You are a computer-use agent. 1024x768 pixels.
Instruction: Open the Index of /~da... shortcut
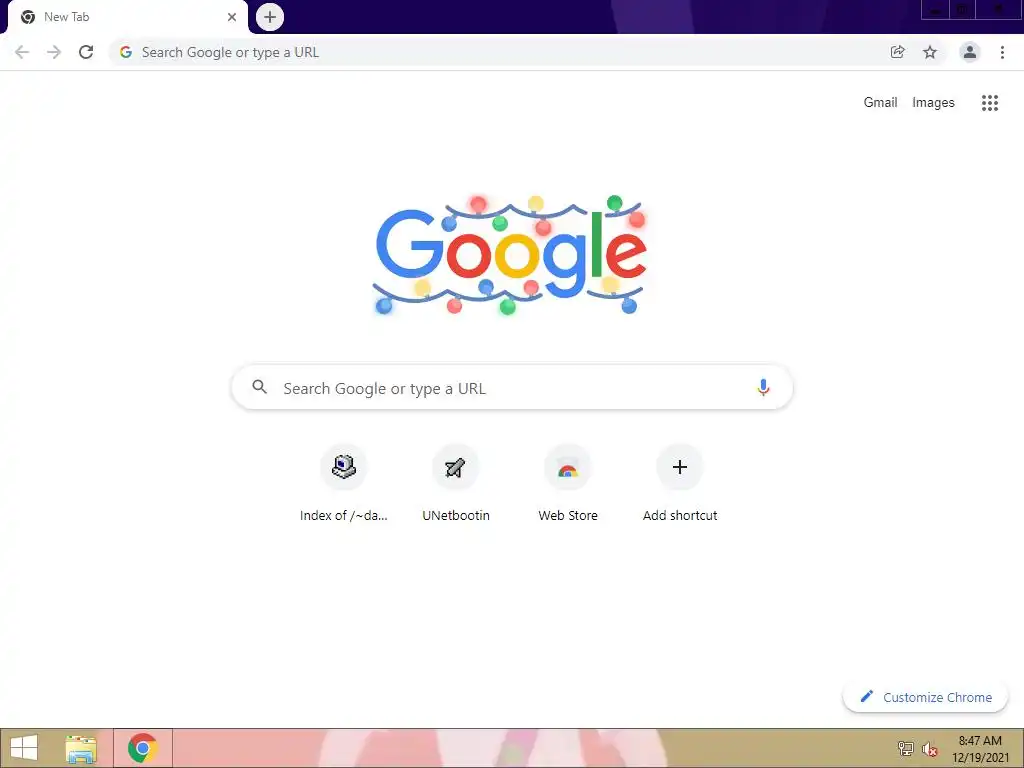coord(344,485)
